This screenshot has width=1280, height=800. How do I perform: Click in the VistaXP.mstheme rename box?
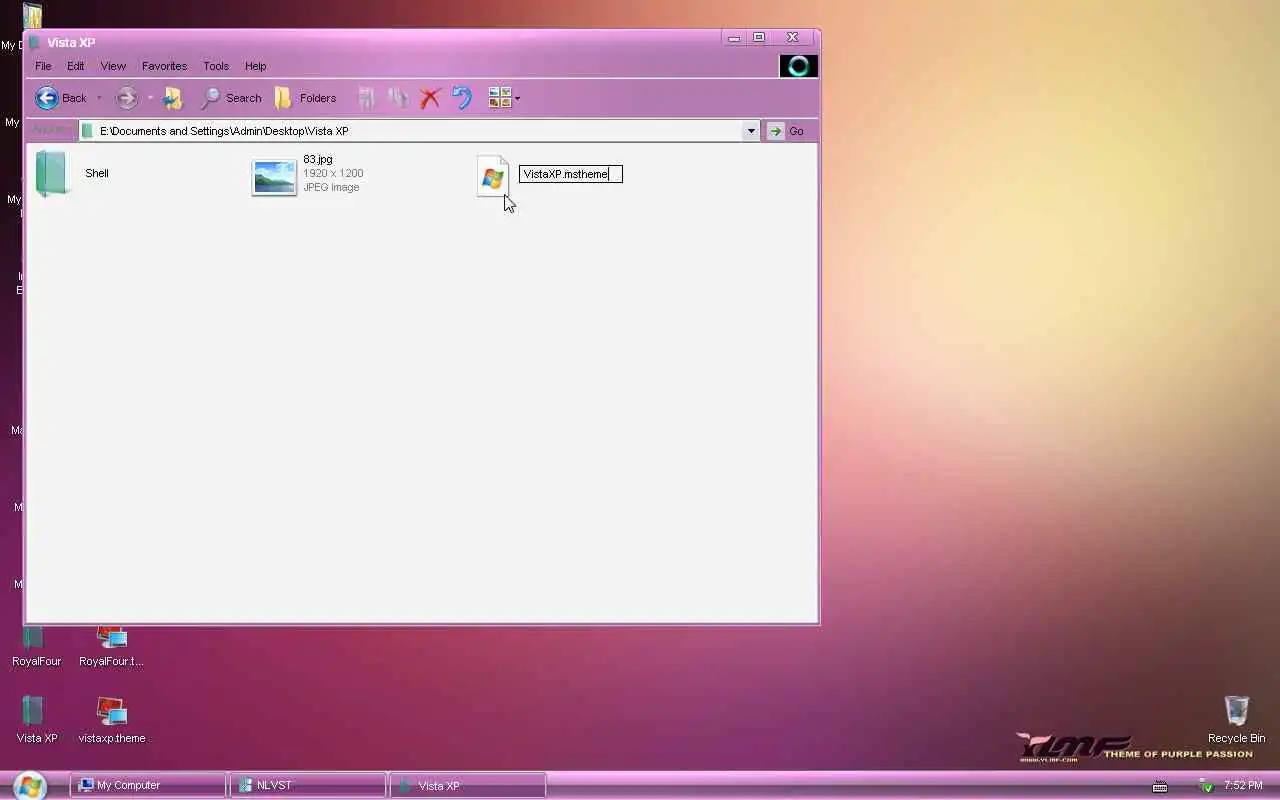[570, 174]
